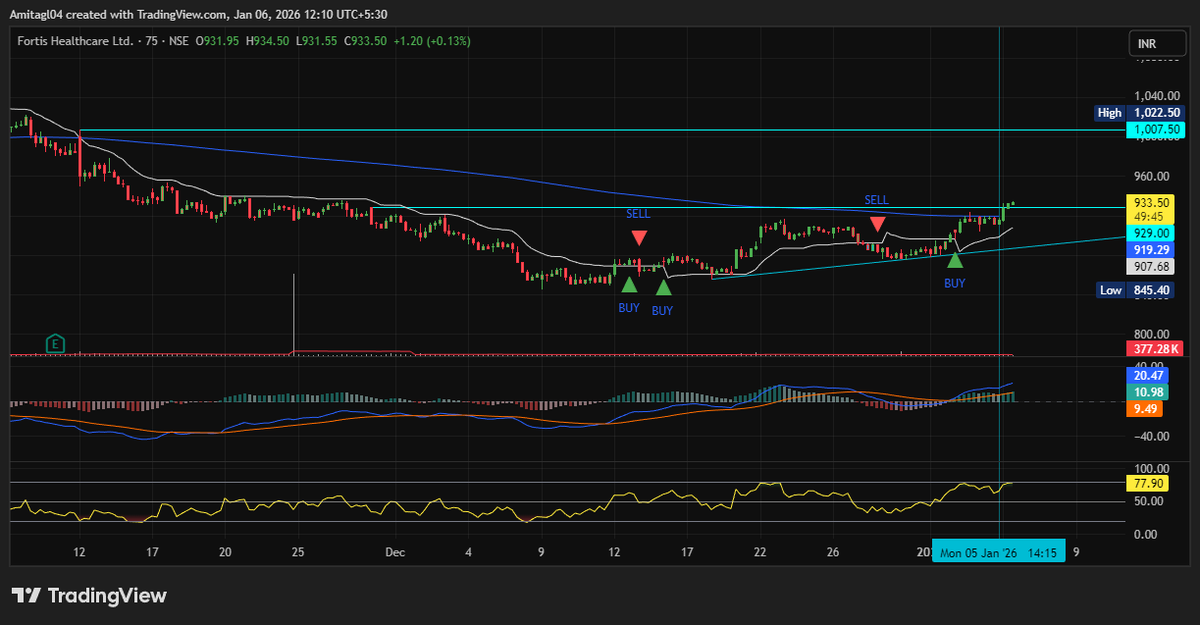Click the +1.20 (+0.13%) change value
The width and height of the screenshot is (1200, 625).
[x=433, y=41]
